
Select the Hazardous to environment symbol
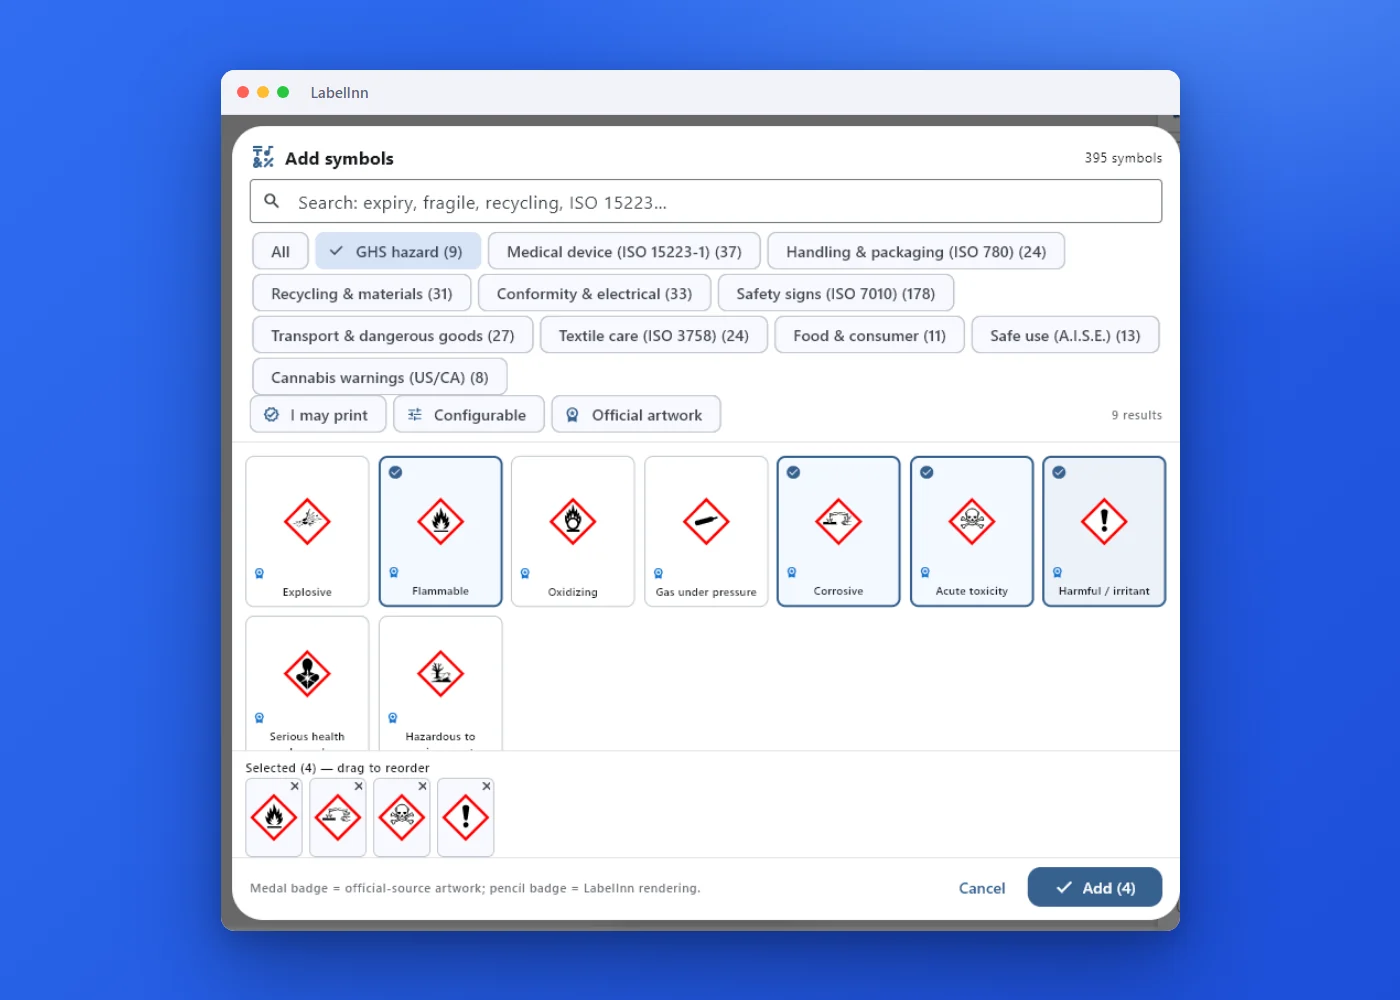pyautogui.click(x=440, y=683)
